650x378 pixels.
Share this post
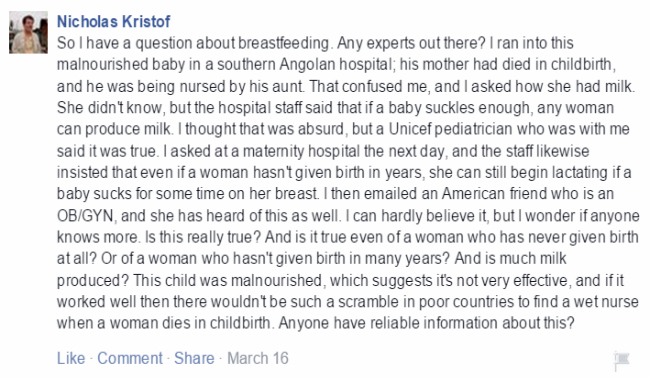point(194,358)
